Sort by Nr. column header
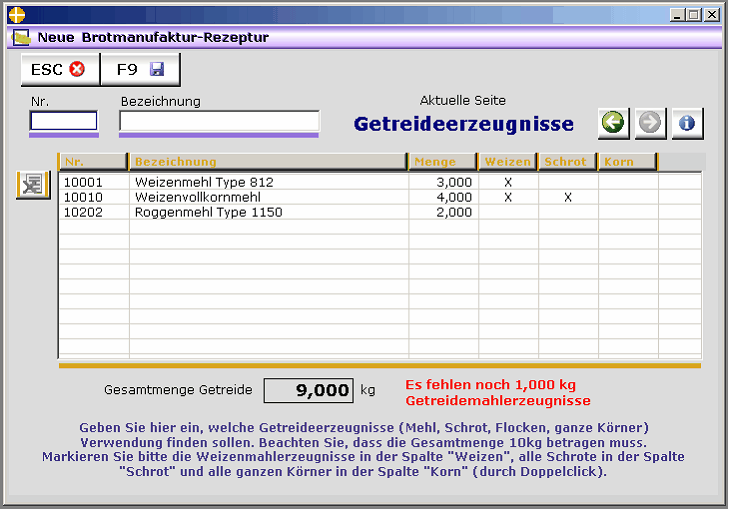This screenshot has height=510, width=729. (x=93, y=162)
